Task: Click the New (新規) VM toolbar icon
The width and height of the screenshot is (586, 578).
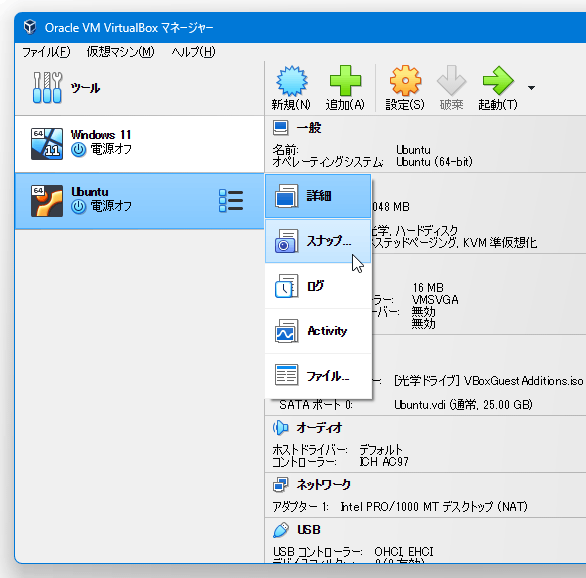Action: tap(291, 81)
